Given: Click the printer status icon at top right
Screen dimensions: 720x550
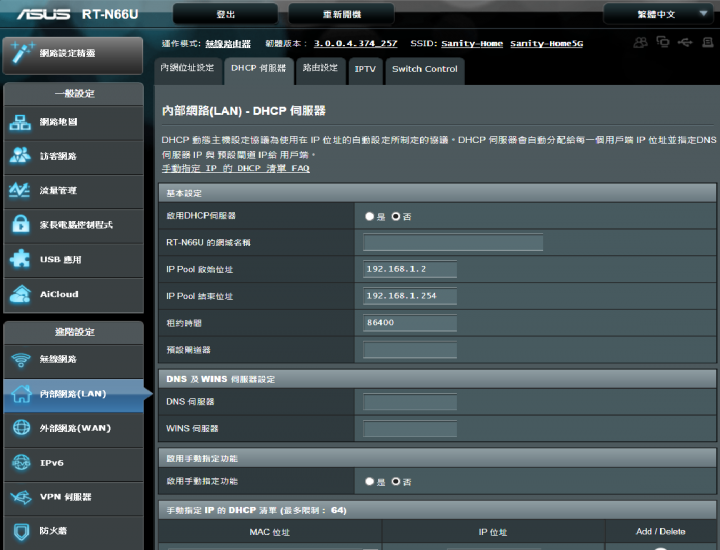Looking at the screenshot, I should click(x=708, y=42).
